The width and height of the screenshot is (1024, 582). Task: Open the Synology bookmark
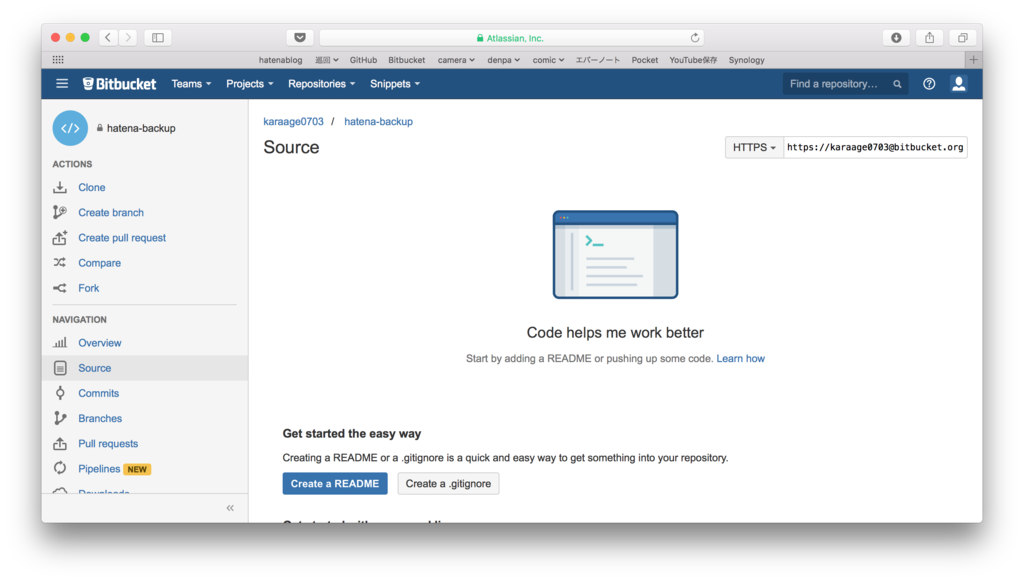click(x=746, y=60)
